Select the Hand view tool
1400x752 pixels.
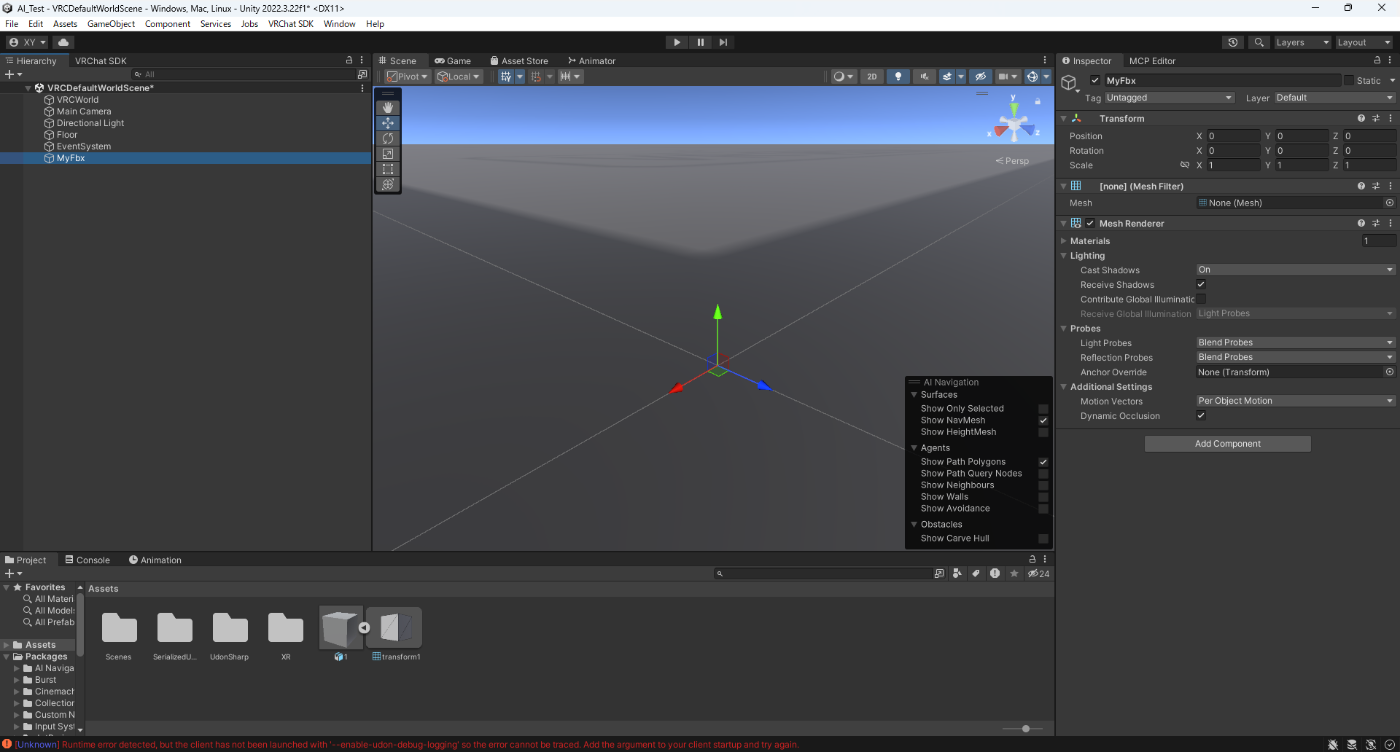click(x=388, y=107)
